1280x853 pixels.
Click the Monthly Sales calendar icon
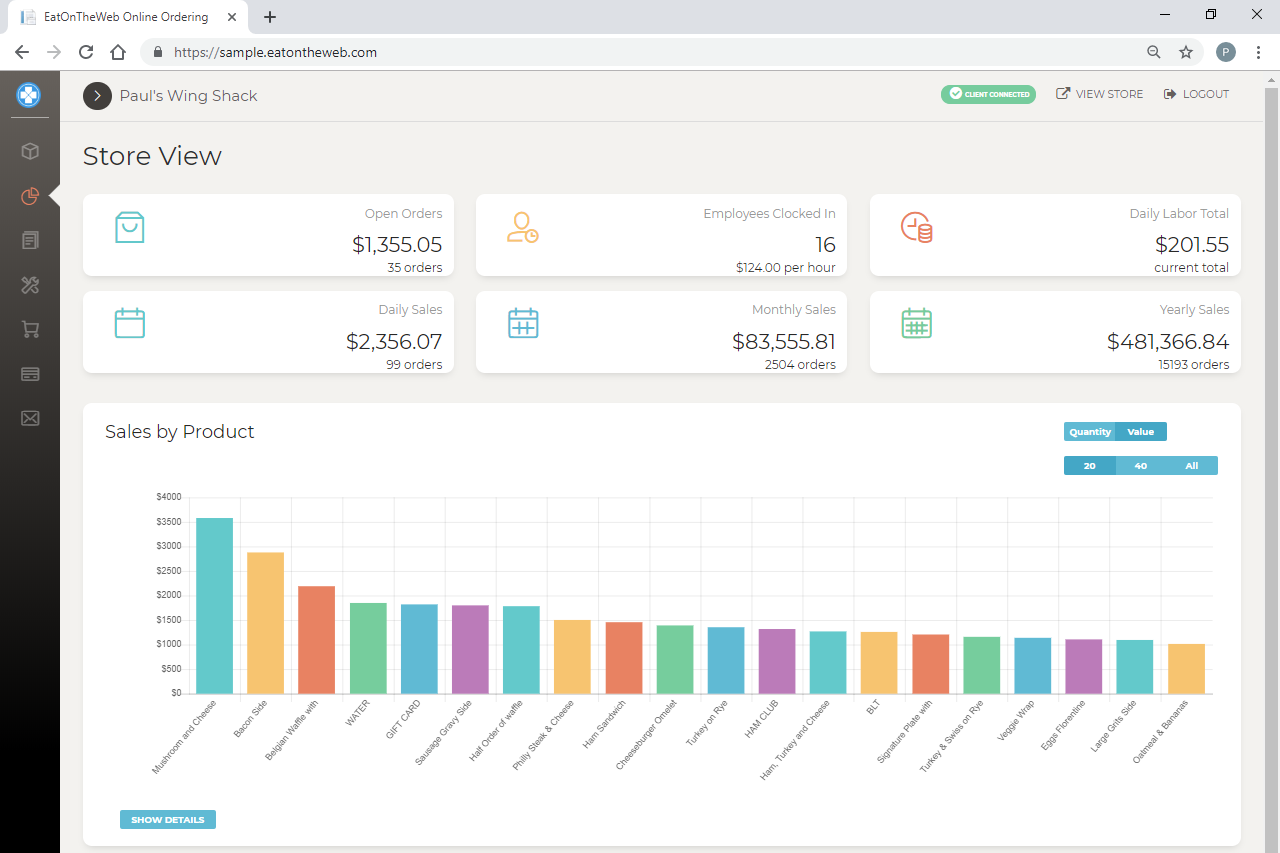click(523, 323)
